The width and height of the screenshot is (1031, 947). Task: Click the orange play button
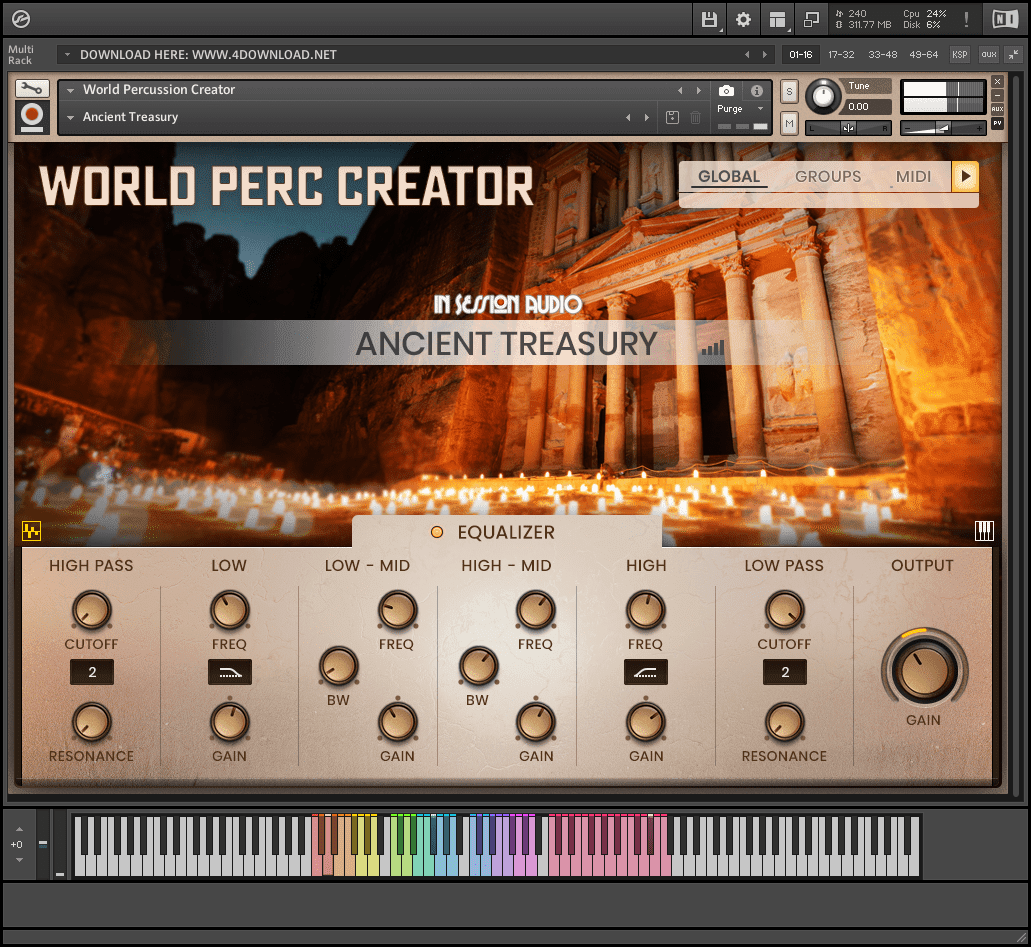tap(965, 176)
